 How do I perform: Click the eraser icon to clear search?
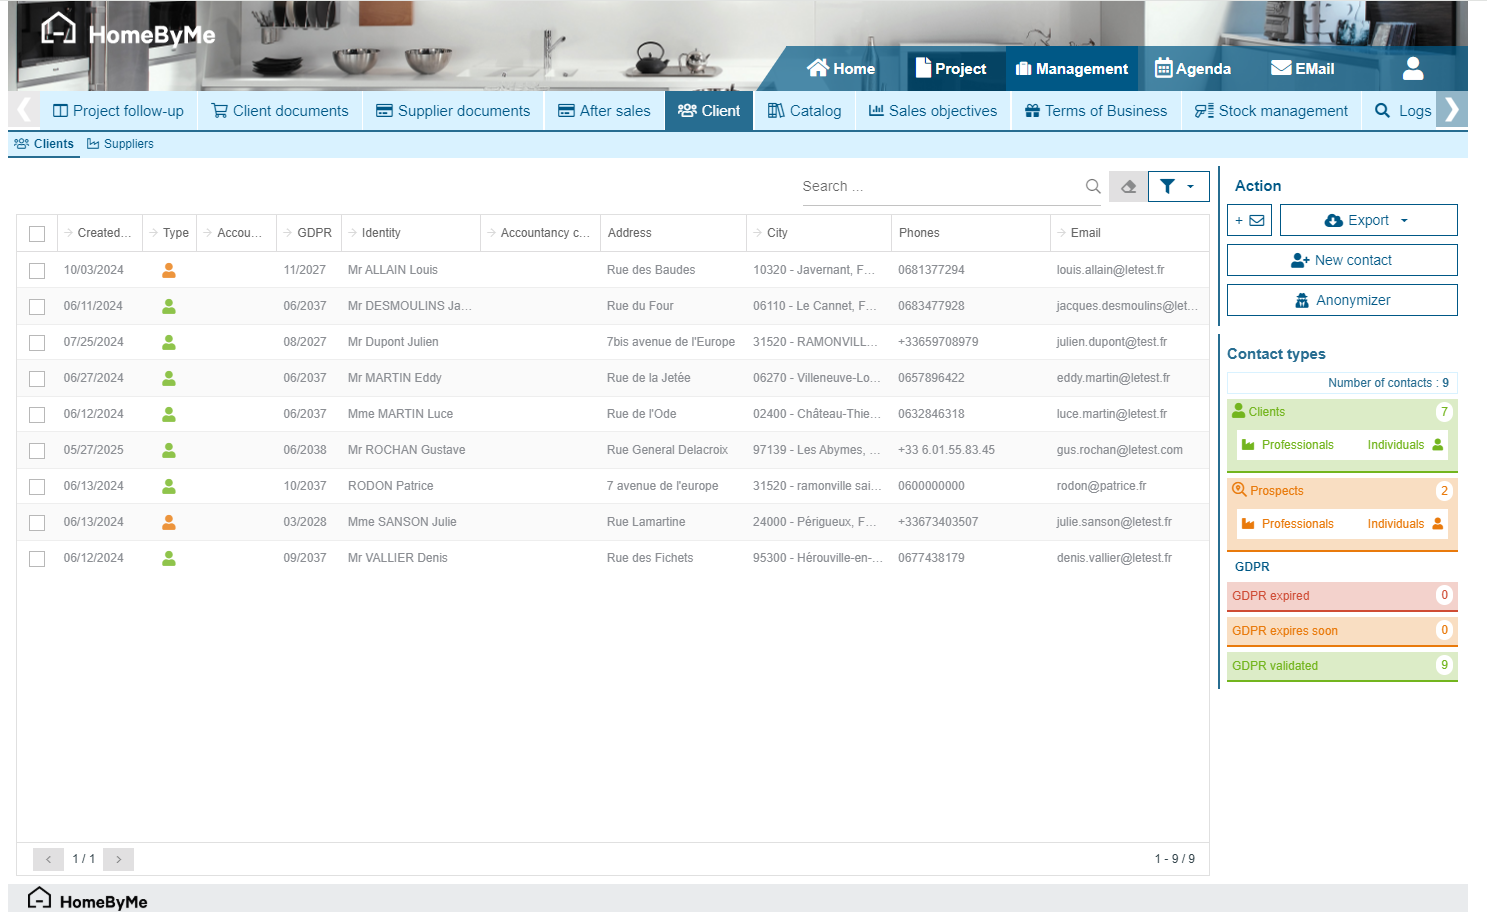1128,186
